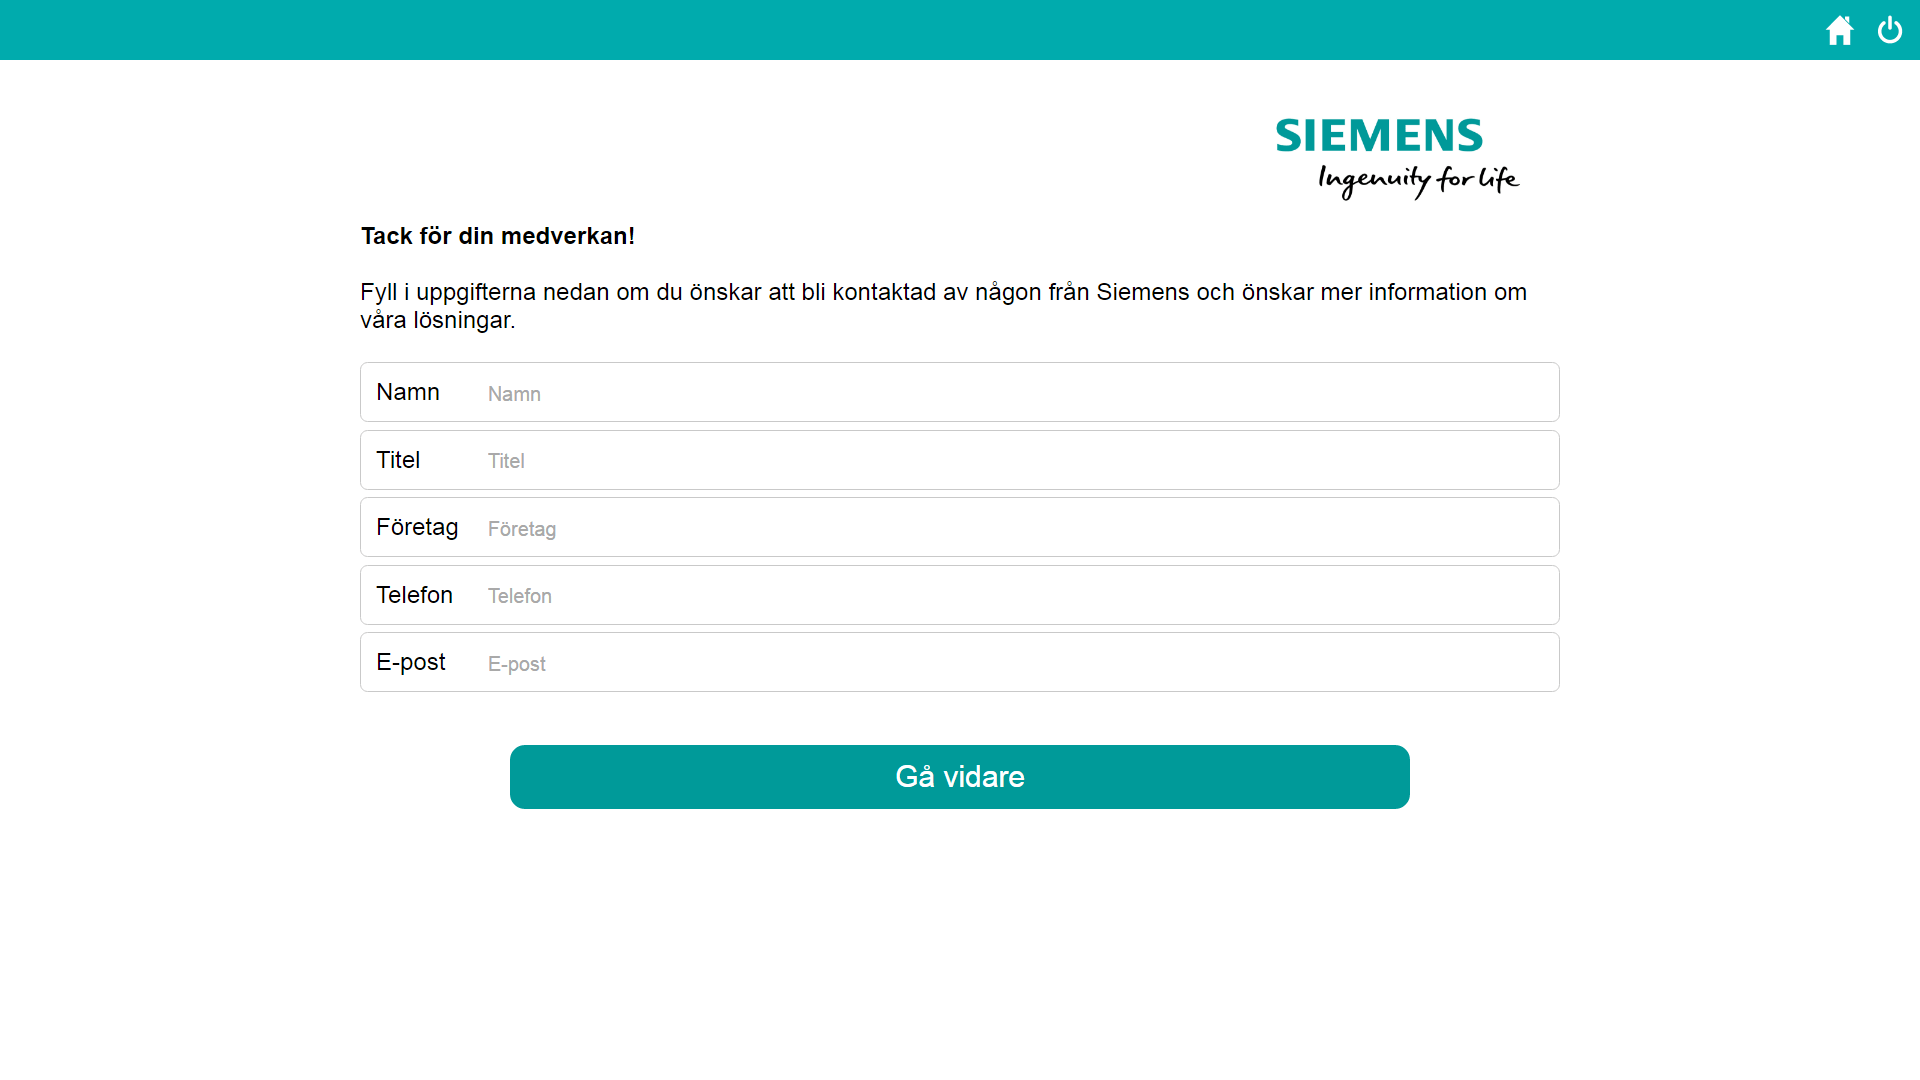Image resolution: width=1920 pixels, height=1080 pixels.
Task: Click the 'våra lösningar.' text line
Action: [438, 320]
